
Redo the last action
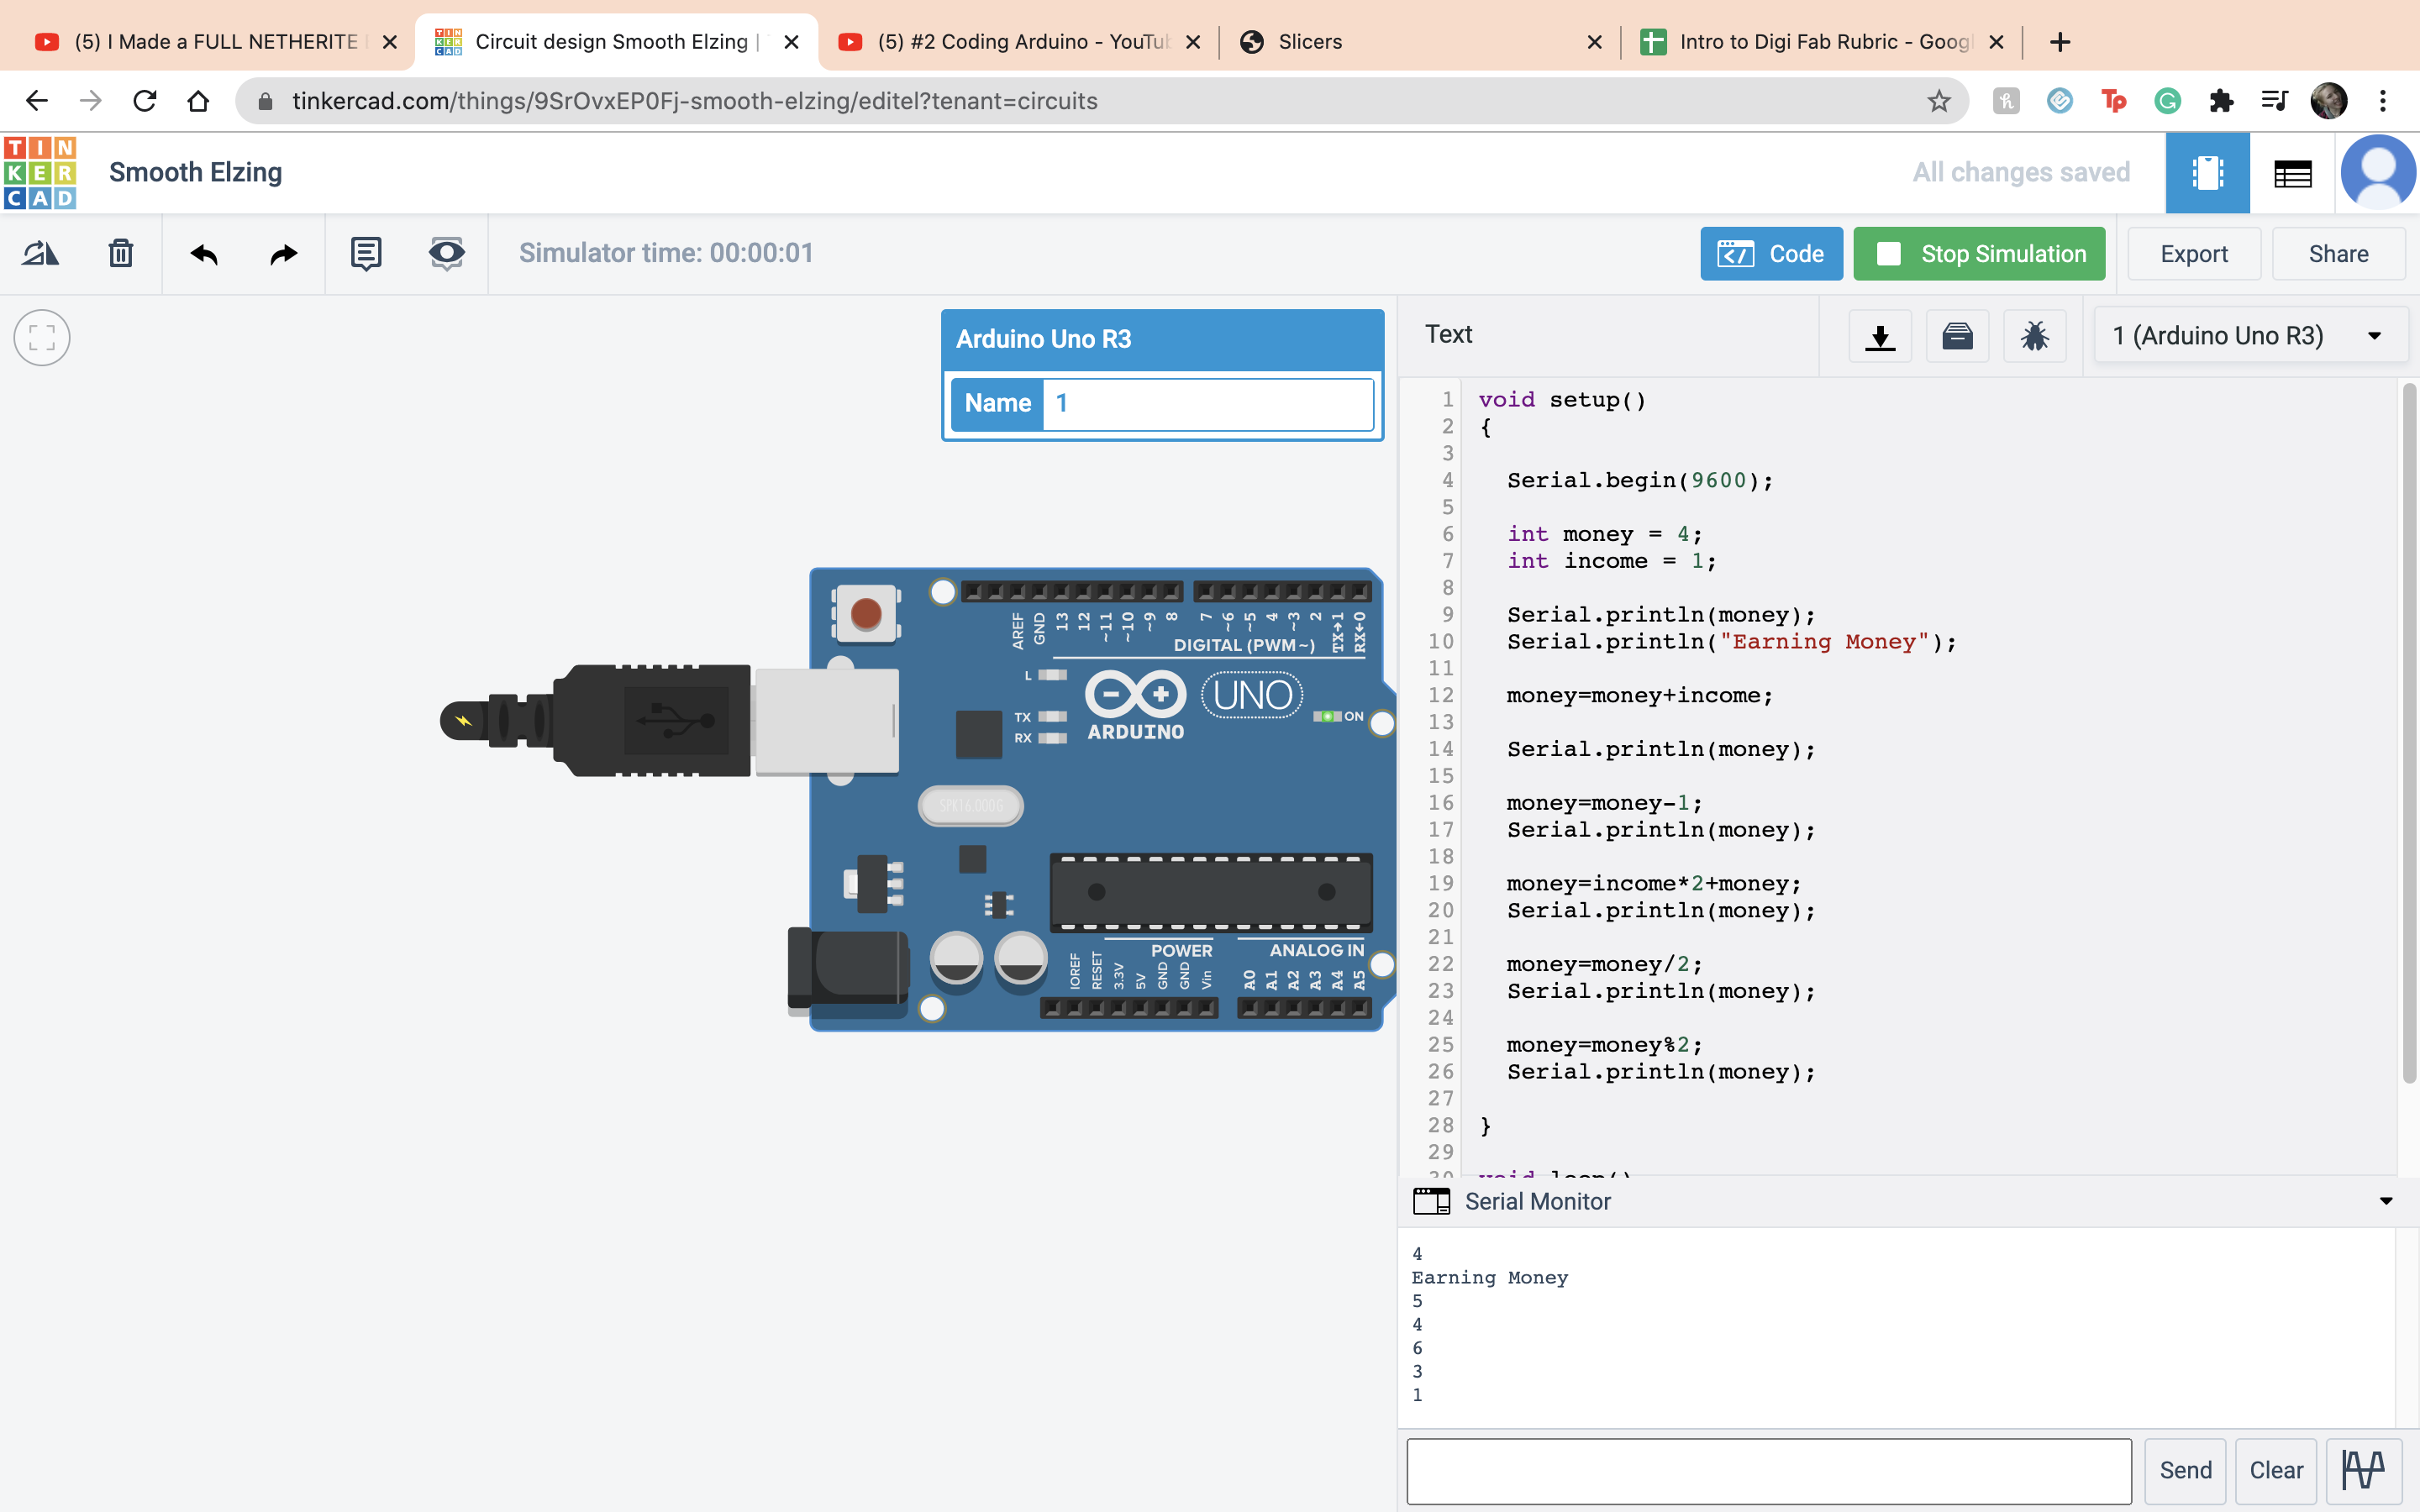click(x=284, y=254)
